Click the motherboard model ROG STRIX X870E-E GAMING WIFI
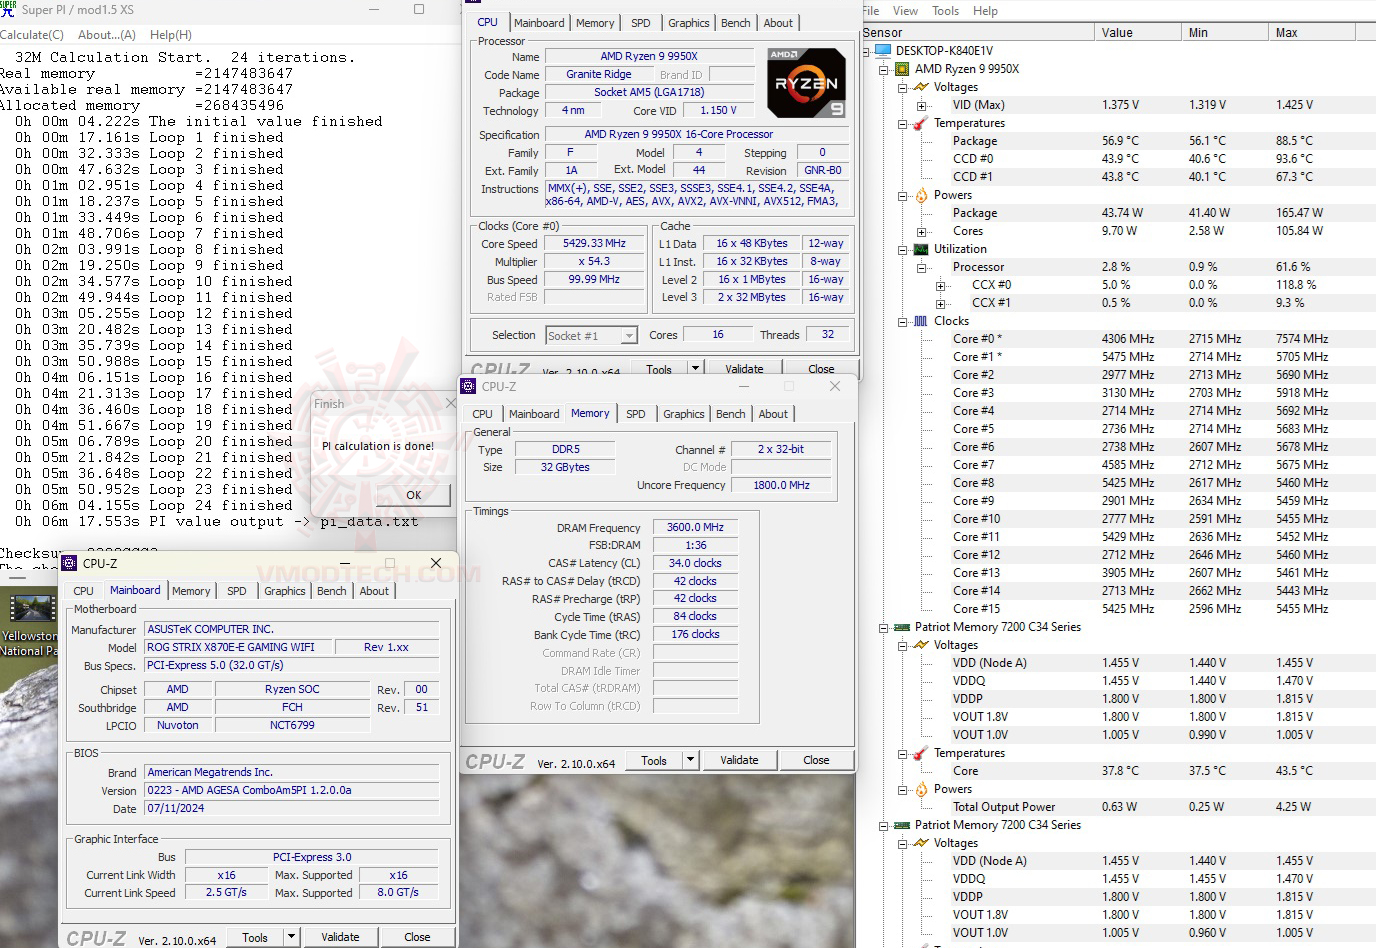Screen dimensions: 1376x948 (x=237, y=647)
